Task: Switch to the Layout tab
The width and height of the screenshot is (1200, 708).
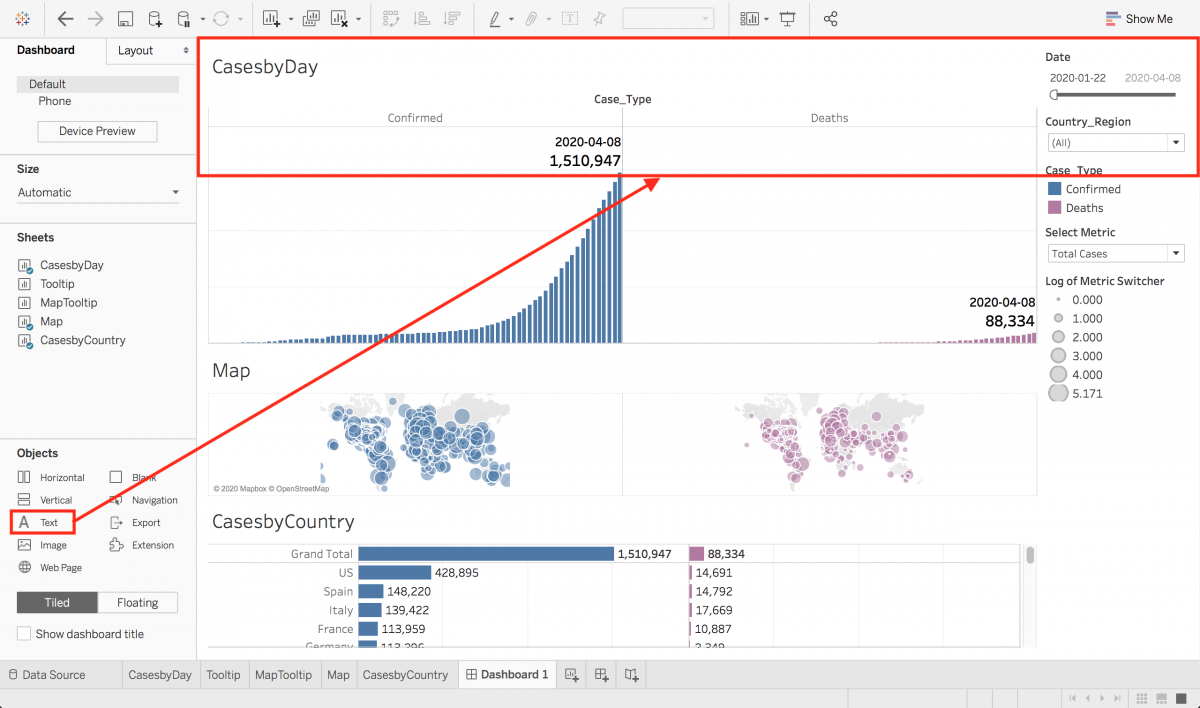Action: [150, 50]
